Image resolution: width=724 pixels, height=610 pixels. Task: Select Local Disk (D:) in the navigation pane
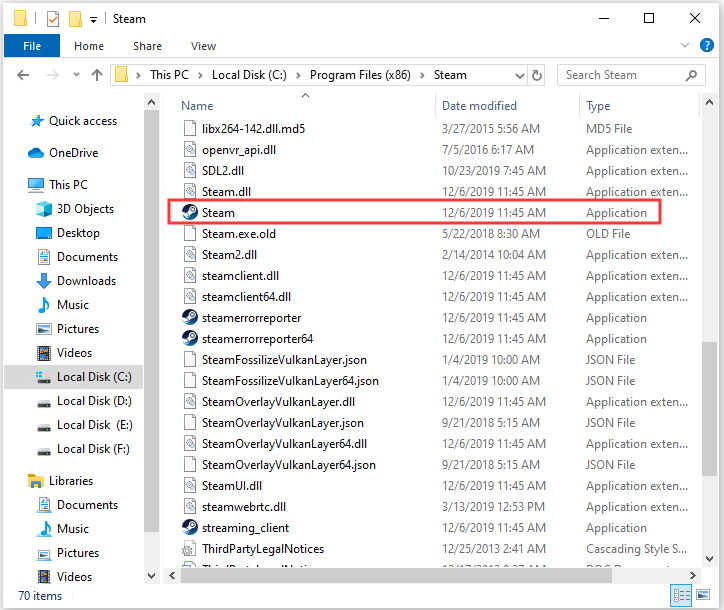94,401
